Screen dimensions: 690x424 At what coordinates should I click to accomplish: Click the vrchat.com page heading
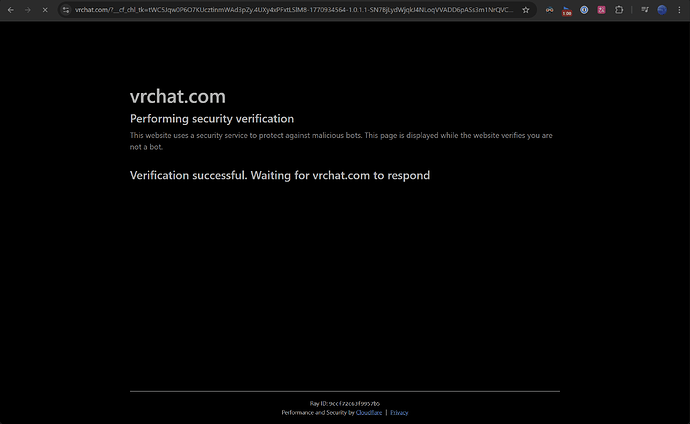[178, 96]
